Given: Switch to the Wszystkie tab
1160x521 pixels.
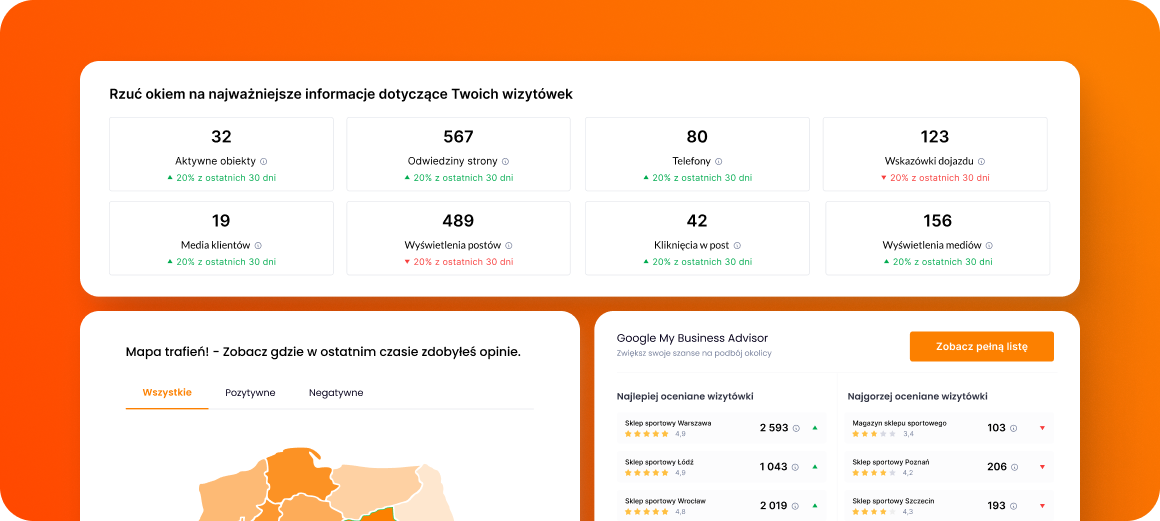Looking at the screenshot, I should [x=167, y=393].
